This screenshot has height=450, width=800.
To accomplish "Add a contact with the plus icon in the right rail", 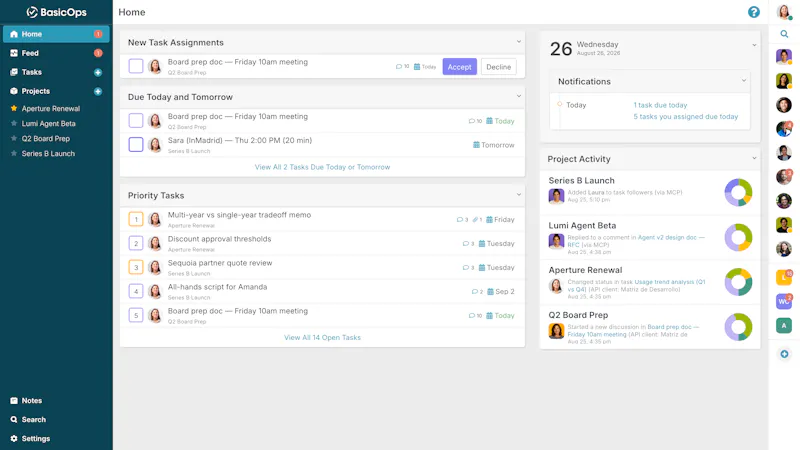I will coord(784,354).
